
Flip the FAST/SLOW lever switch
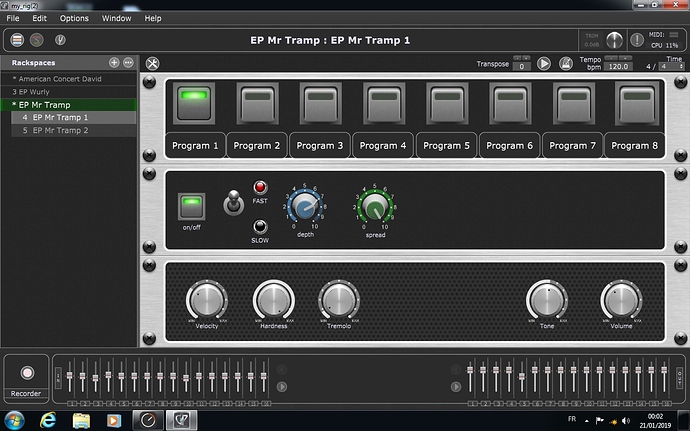[234, 203]
